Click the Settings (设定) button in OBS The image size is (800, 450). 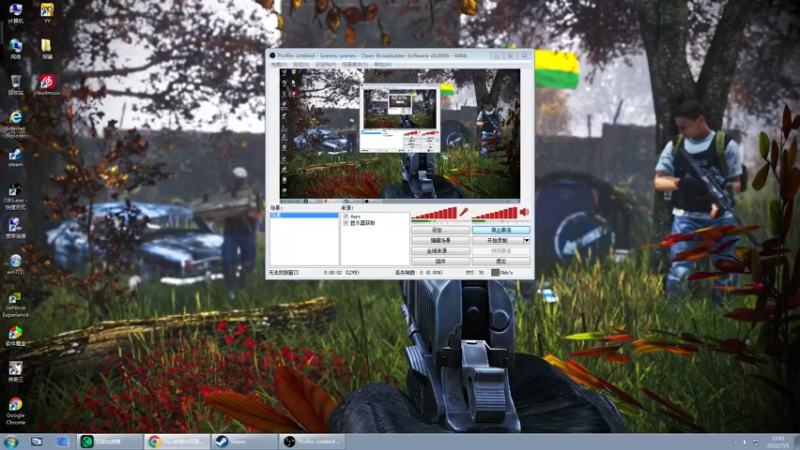(x=440, y=230)
